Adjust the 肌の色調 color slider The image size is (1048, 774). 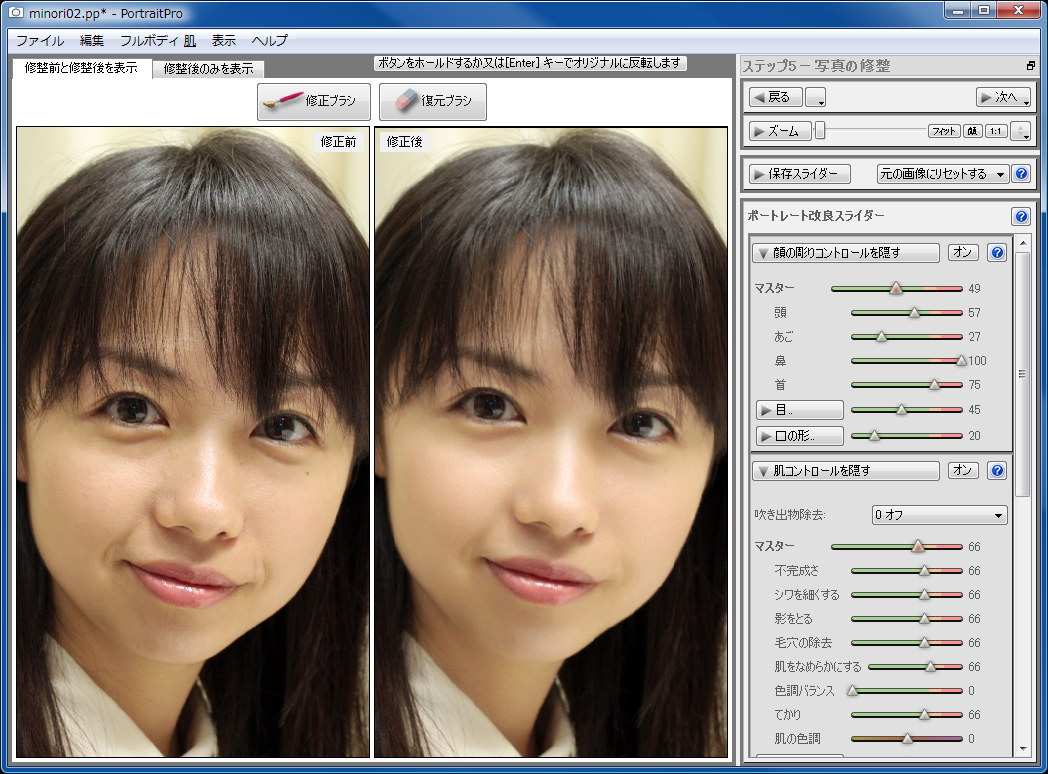pos(906,739)
